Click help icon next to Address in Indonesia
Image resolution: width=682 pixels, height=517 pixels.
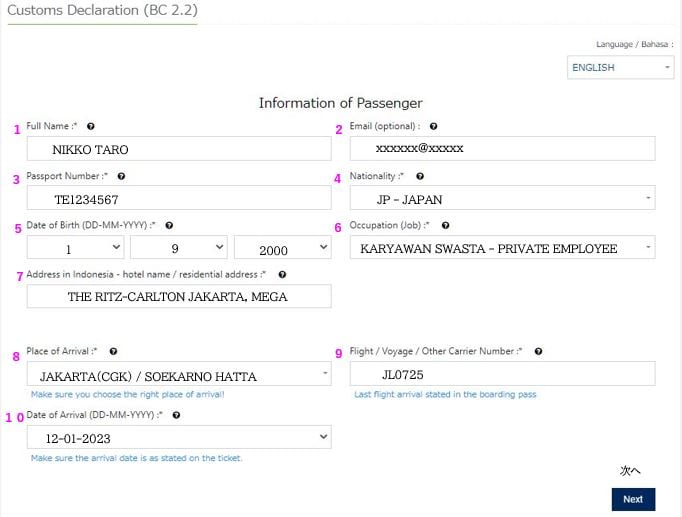[283, 274]
